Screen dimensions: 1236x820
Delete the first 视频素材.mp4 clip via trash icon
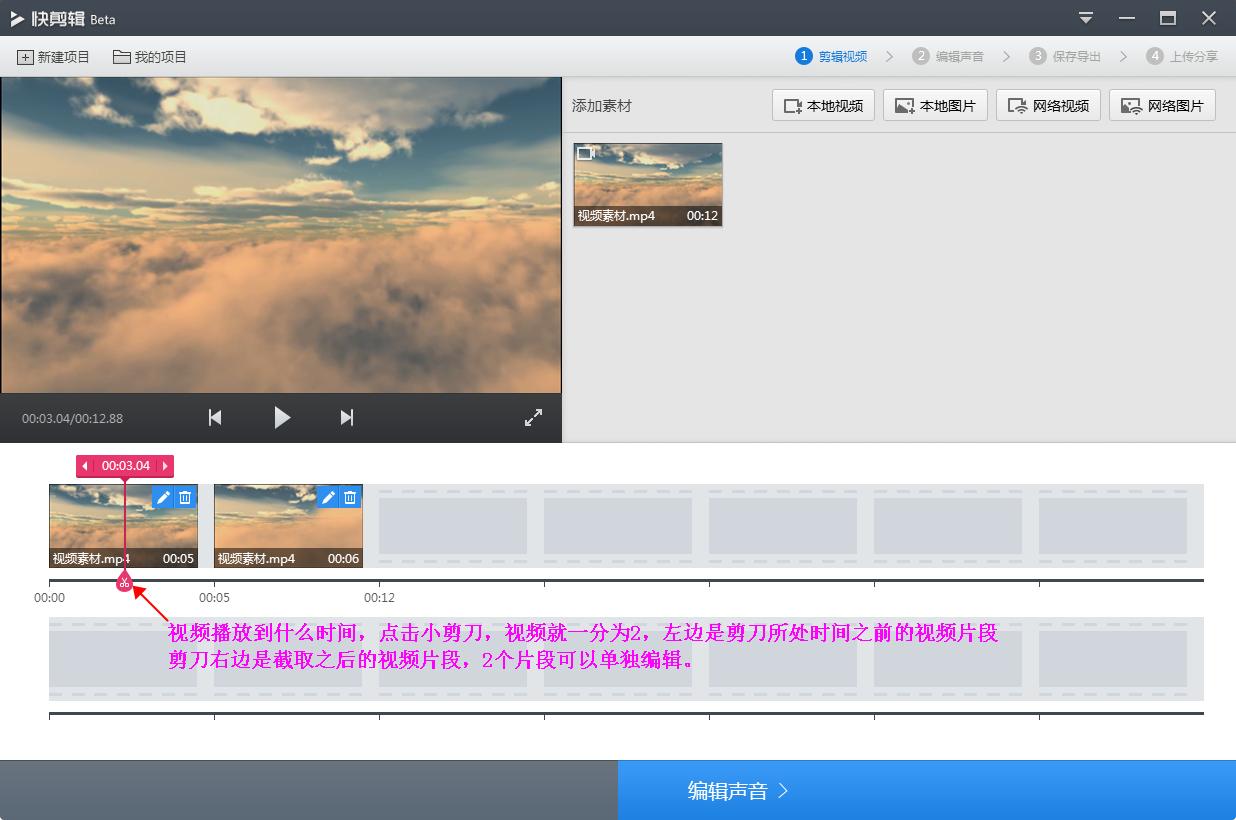coord(185,496)
